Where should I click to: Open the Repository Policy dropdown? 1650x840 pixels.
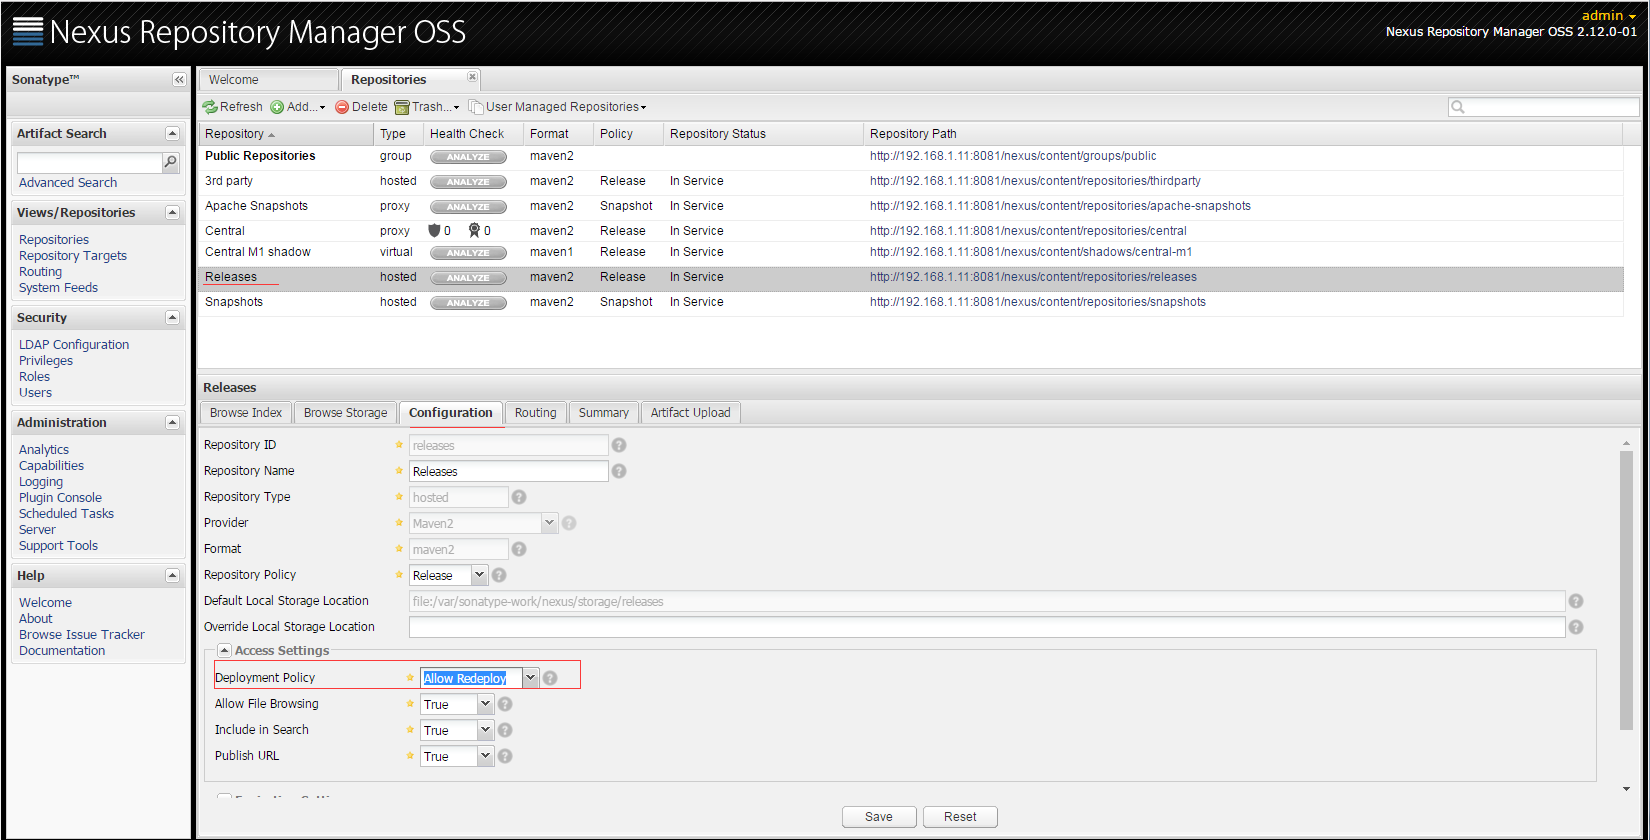[479, 575]
